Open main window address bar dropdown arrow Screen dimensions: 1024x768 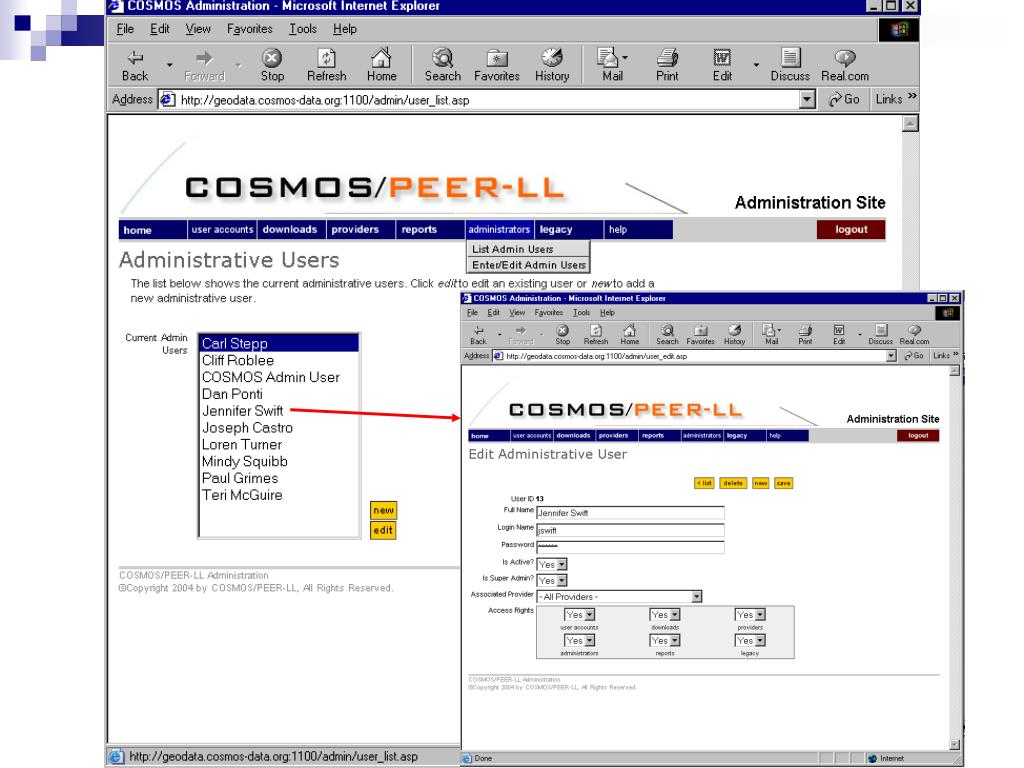pos(807,99)
